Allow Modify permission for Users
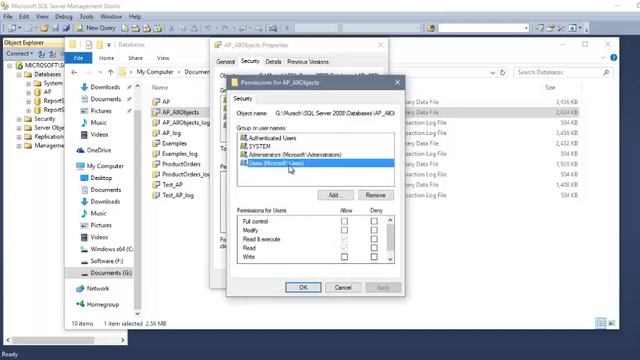This screenshot has height=360, width=640. [344, 230]
